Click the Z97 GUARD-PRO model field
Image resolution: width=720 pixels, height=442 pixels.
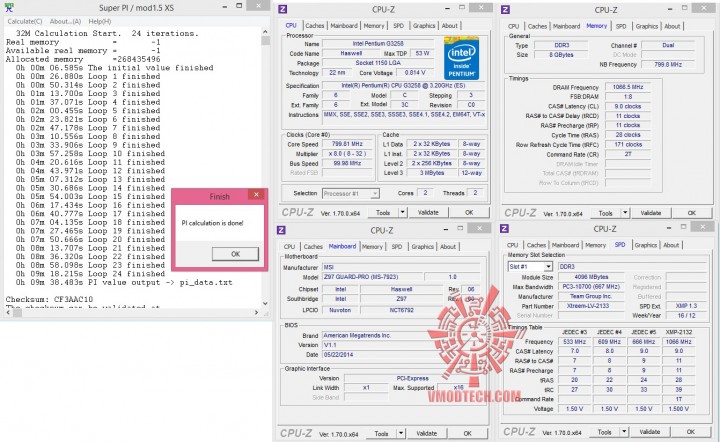(x=371, y=277)
